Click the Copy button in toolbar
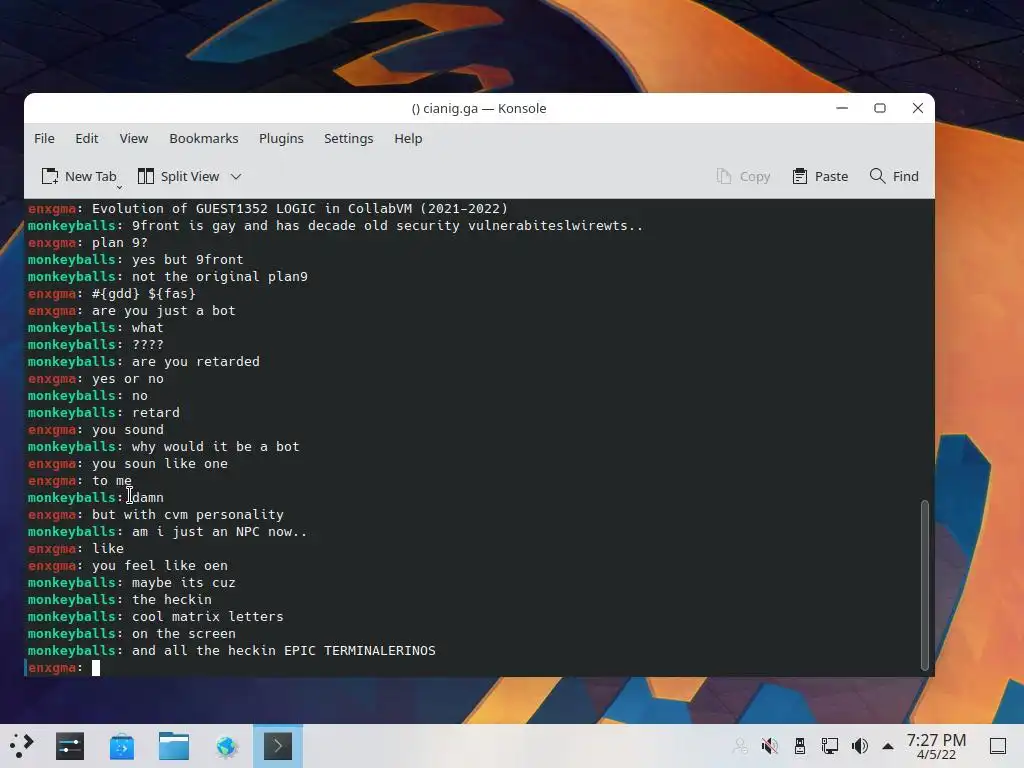Viewport: 1024px width, 768px height. 743,176
